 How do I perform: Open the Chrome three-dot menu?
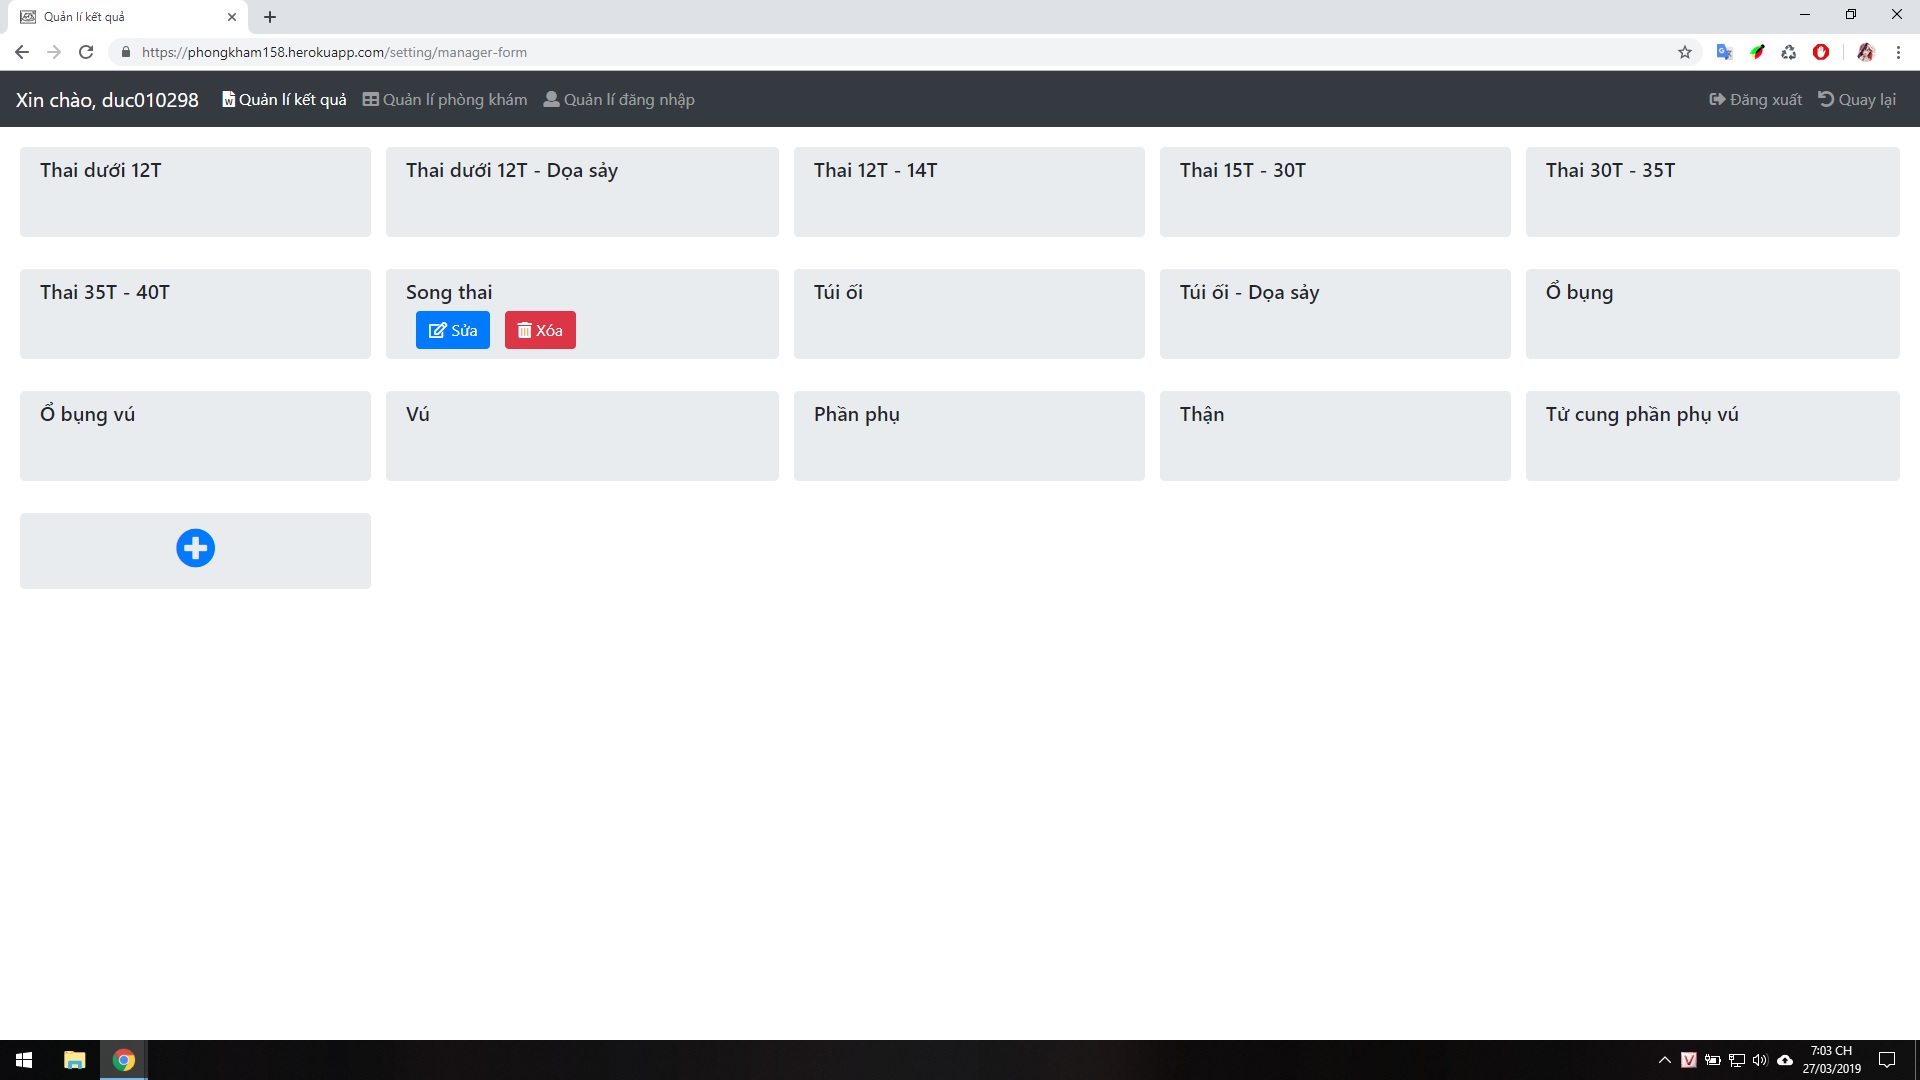point(1898,52)
